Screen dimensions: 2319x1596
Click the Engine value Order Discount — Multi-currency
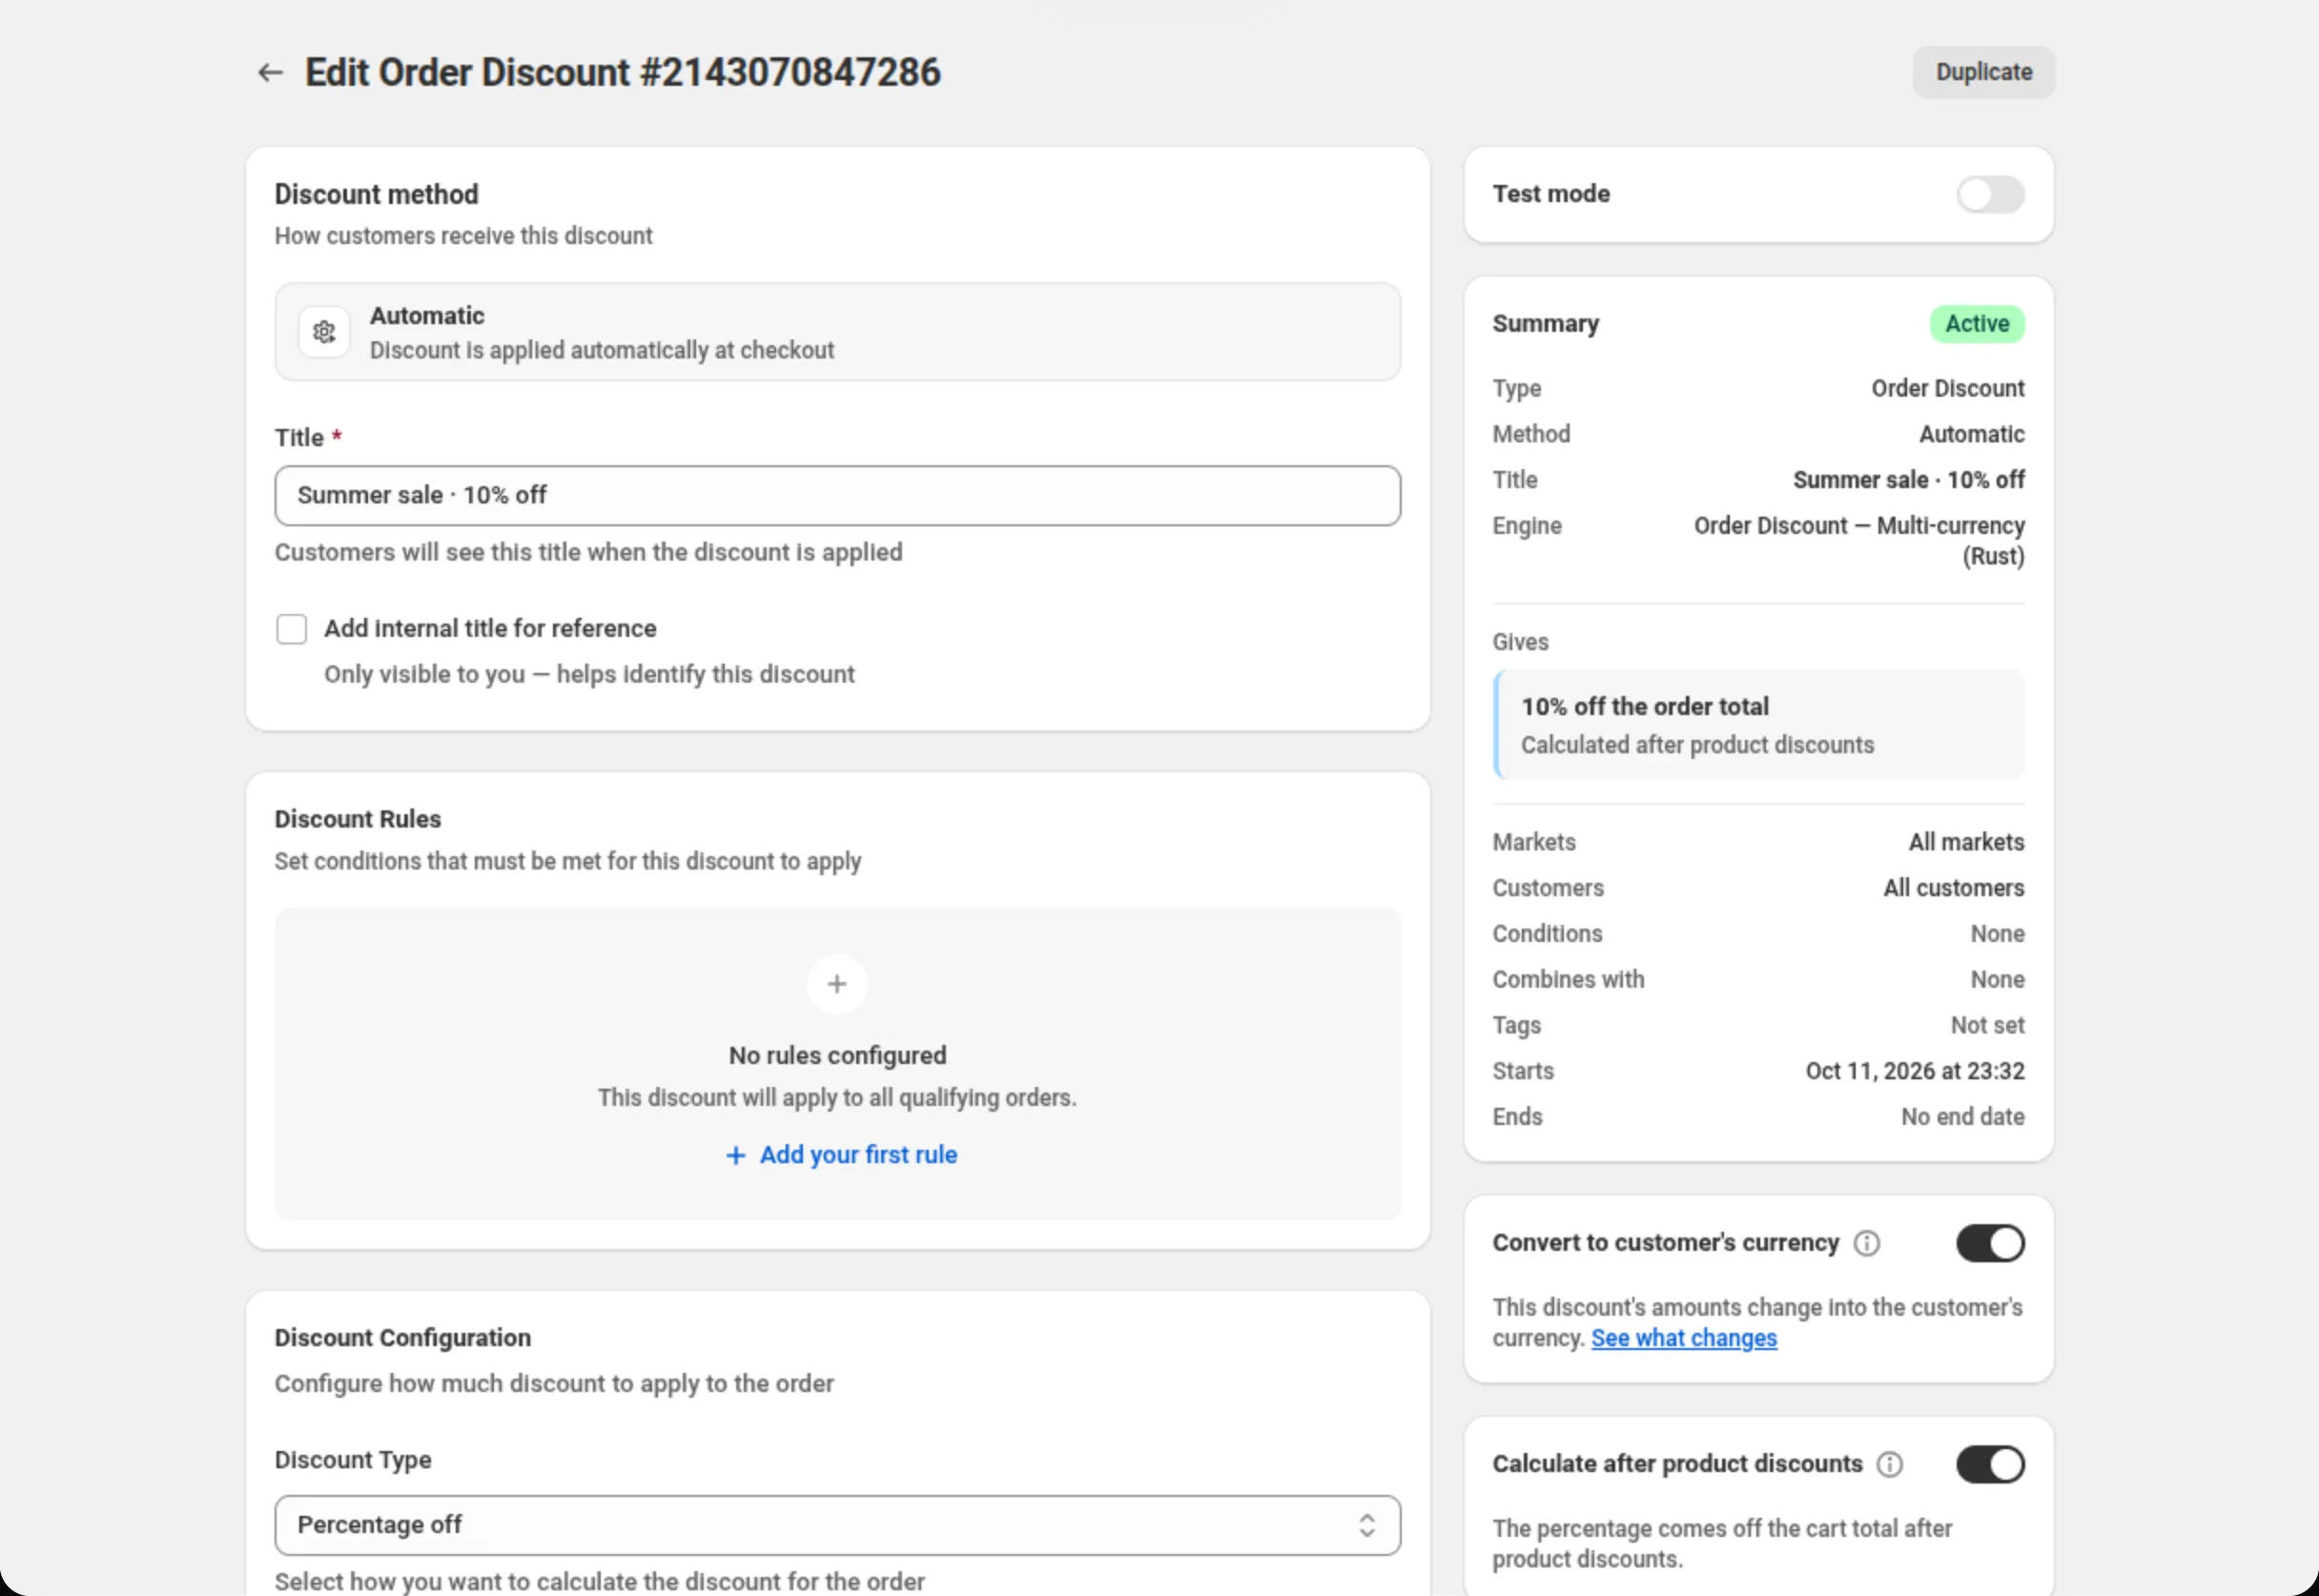[1858, 541]
